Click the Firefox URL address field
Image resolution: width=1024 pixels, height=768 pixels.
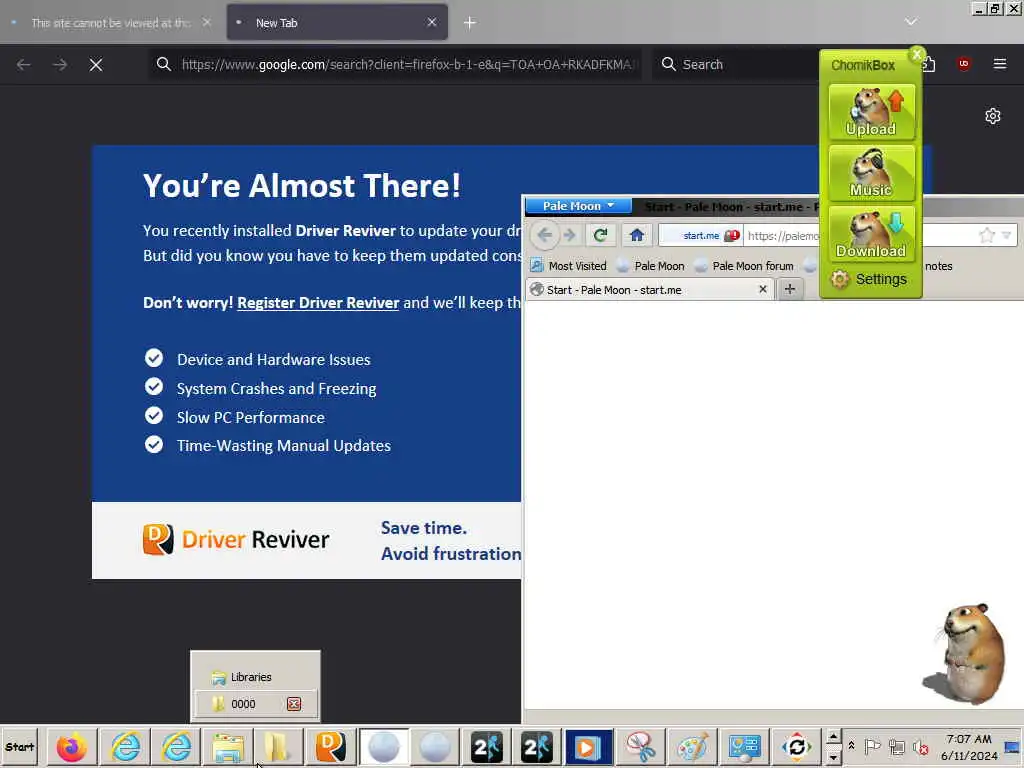[395, 65]
